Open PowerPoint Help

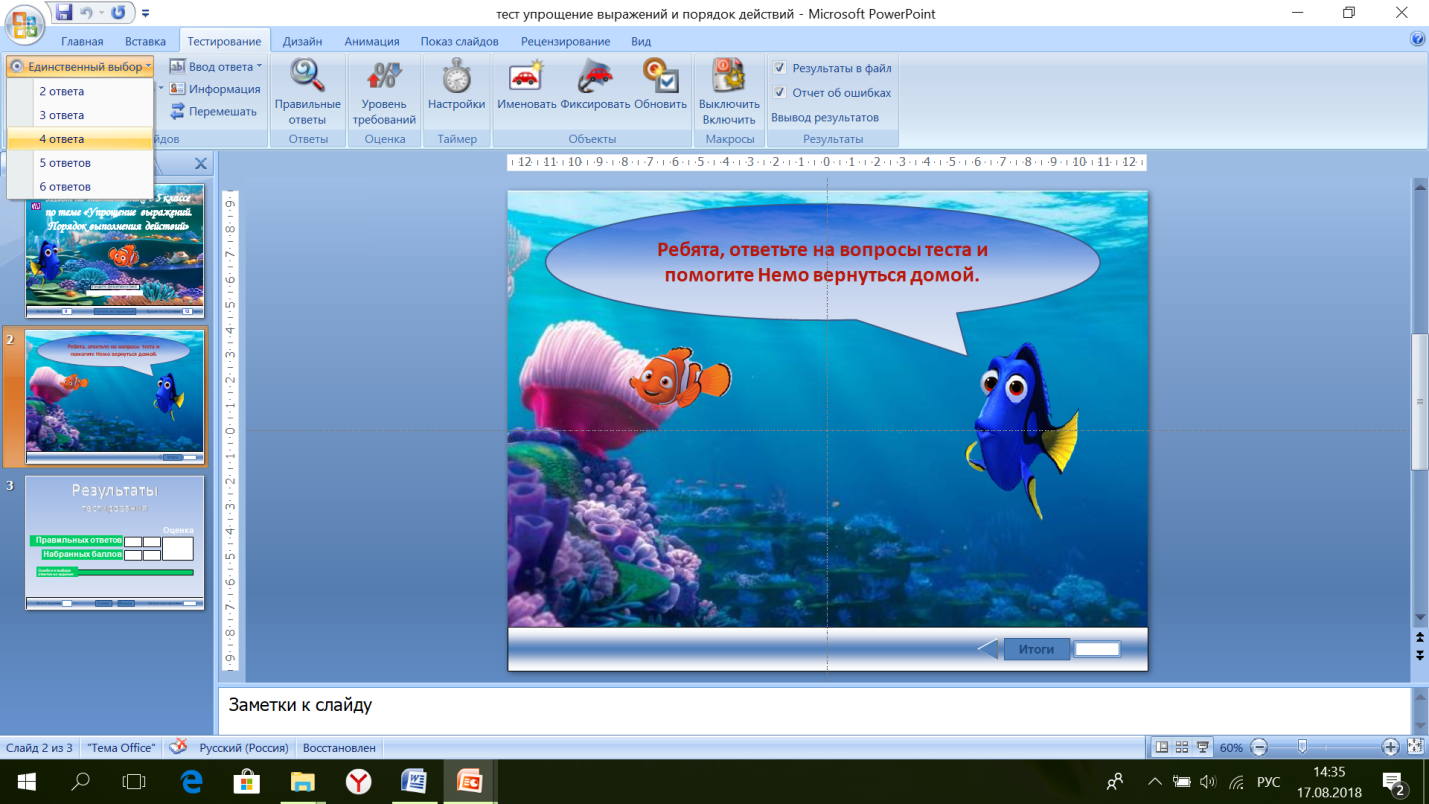click(1417, 40)
